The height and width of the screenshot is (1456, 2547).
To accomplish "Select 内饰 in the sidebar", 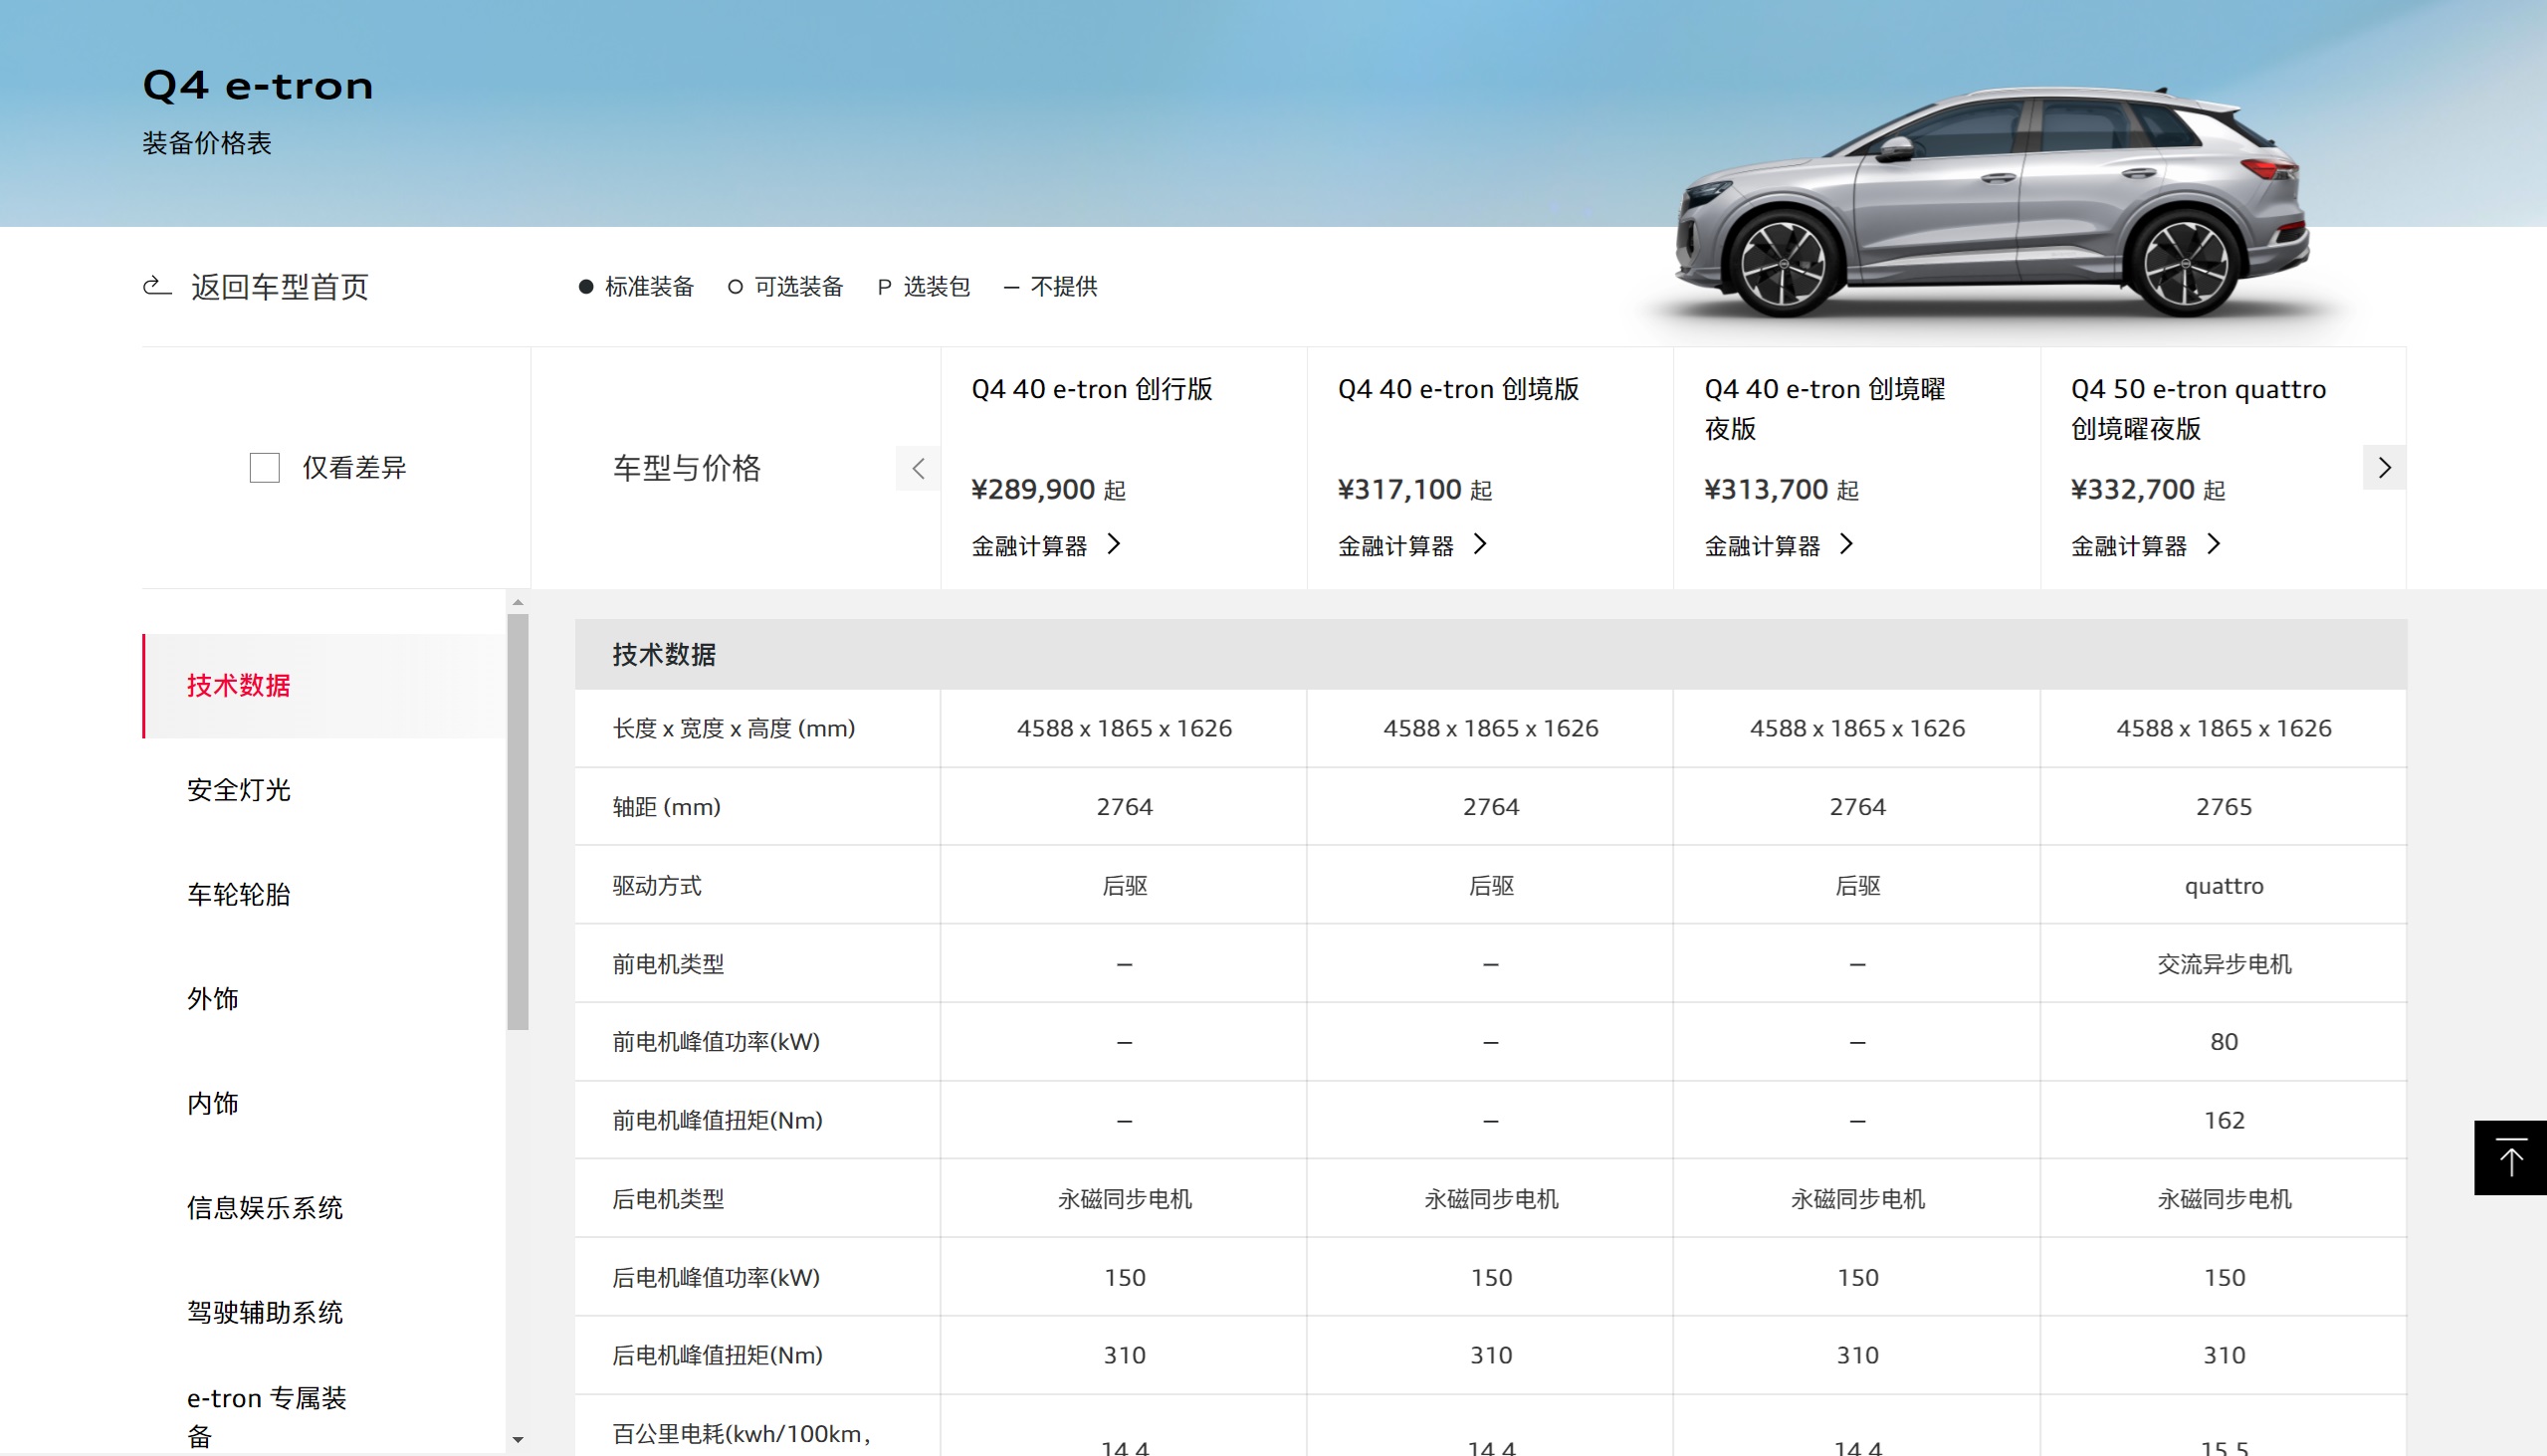I will click(x=213, y=1103).
